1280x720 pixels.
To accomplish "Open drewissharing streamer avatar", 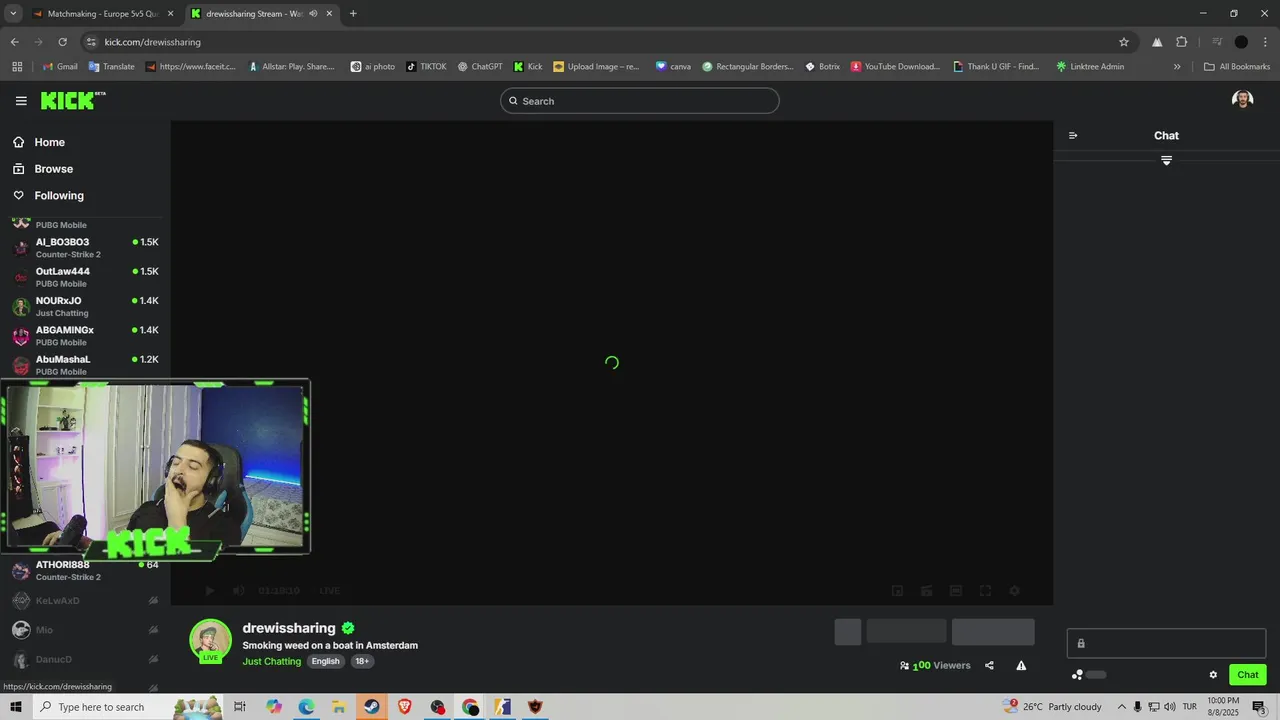I will coord(210,641).
